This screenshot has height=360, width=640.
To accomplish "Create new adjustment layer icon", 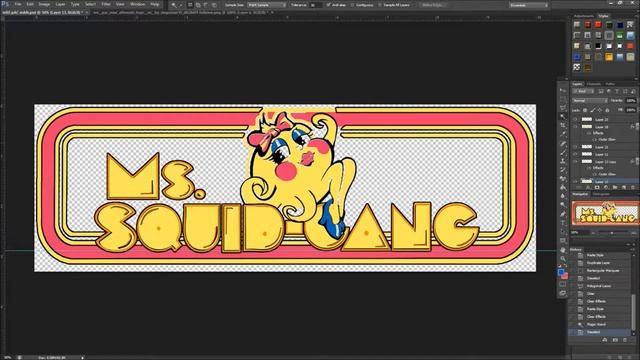I will click(x=606, y=187).
